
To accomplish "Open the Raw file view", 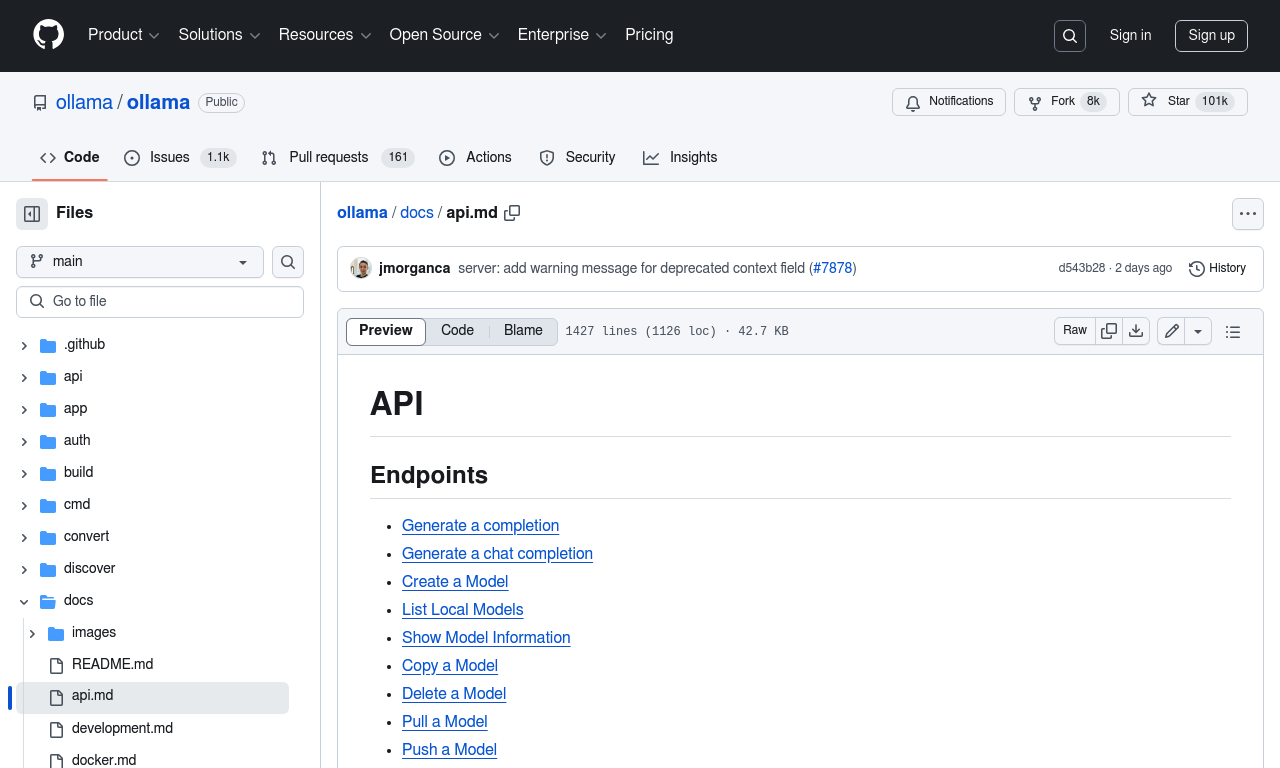I will click(1075, 331).
